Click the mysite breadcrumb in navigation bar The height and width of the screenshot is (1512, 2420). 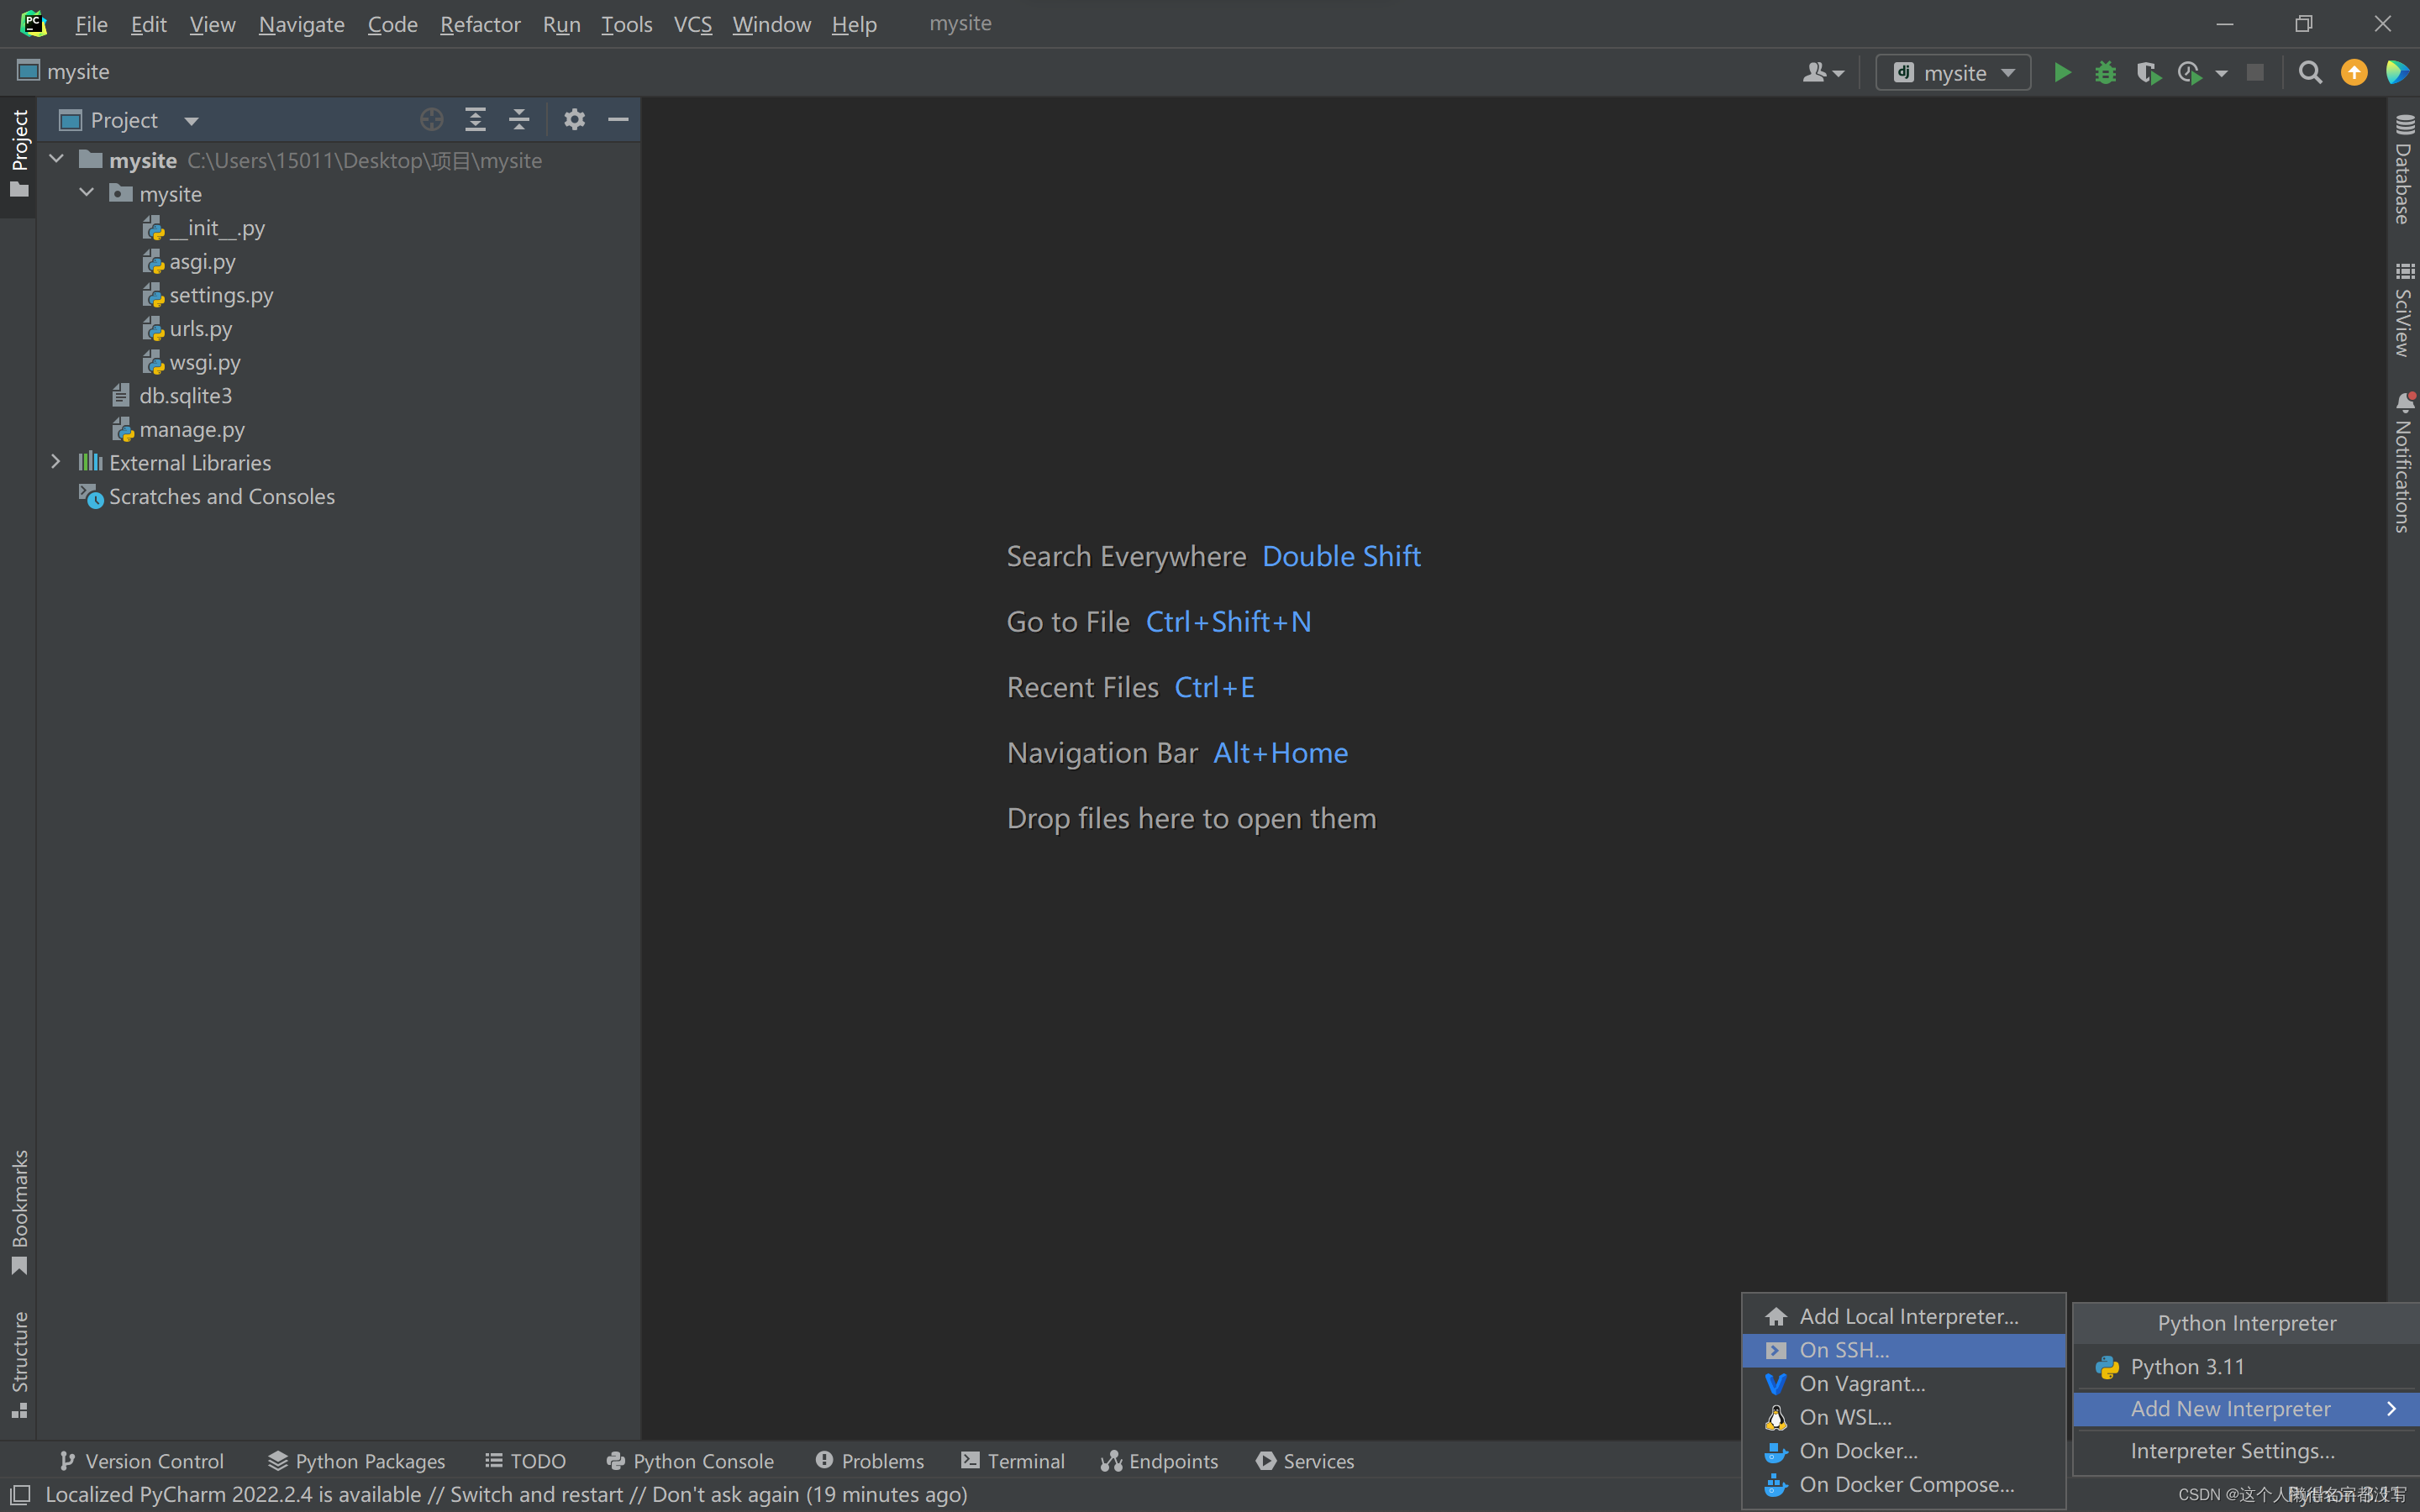click(x=64, y=72)
